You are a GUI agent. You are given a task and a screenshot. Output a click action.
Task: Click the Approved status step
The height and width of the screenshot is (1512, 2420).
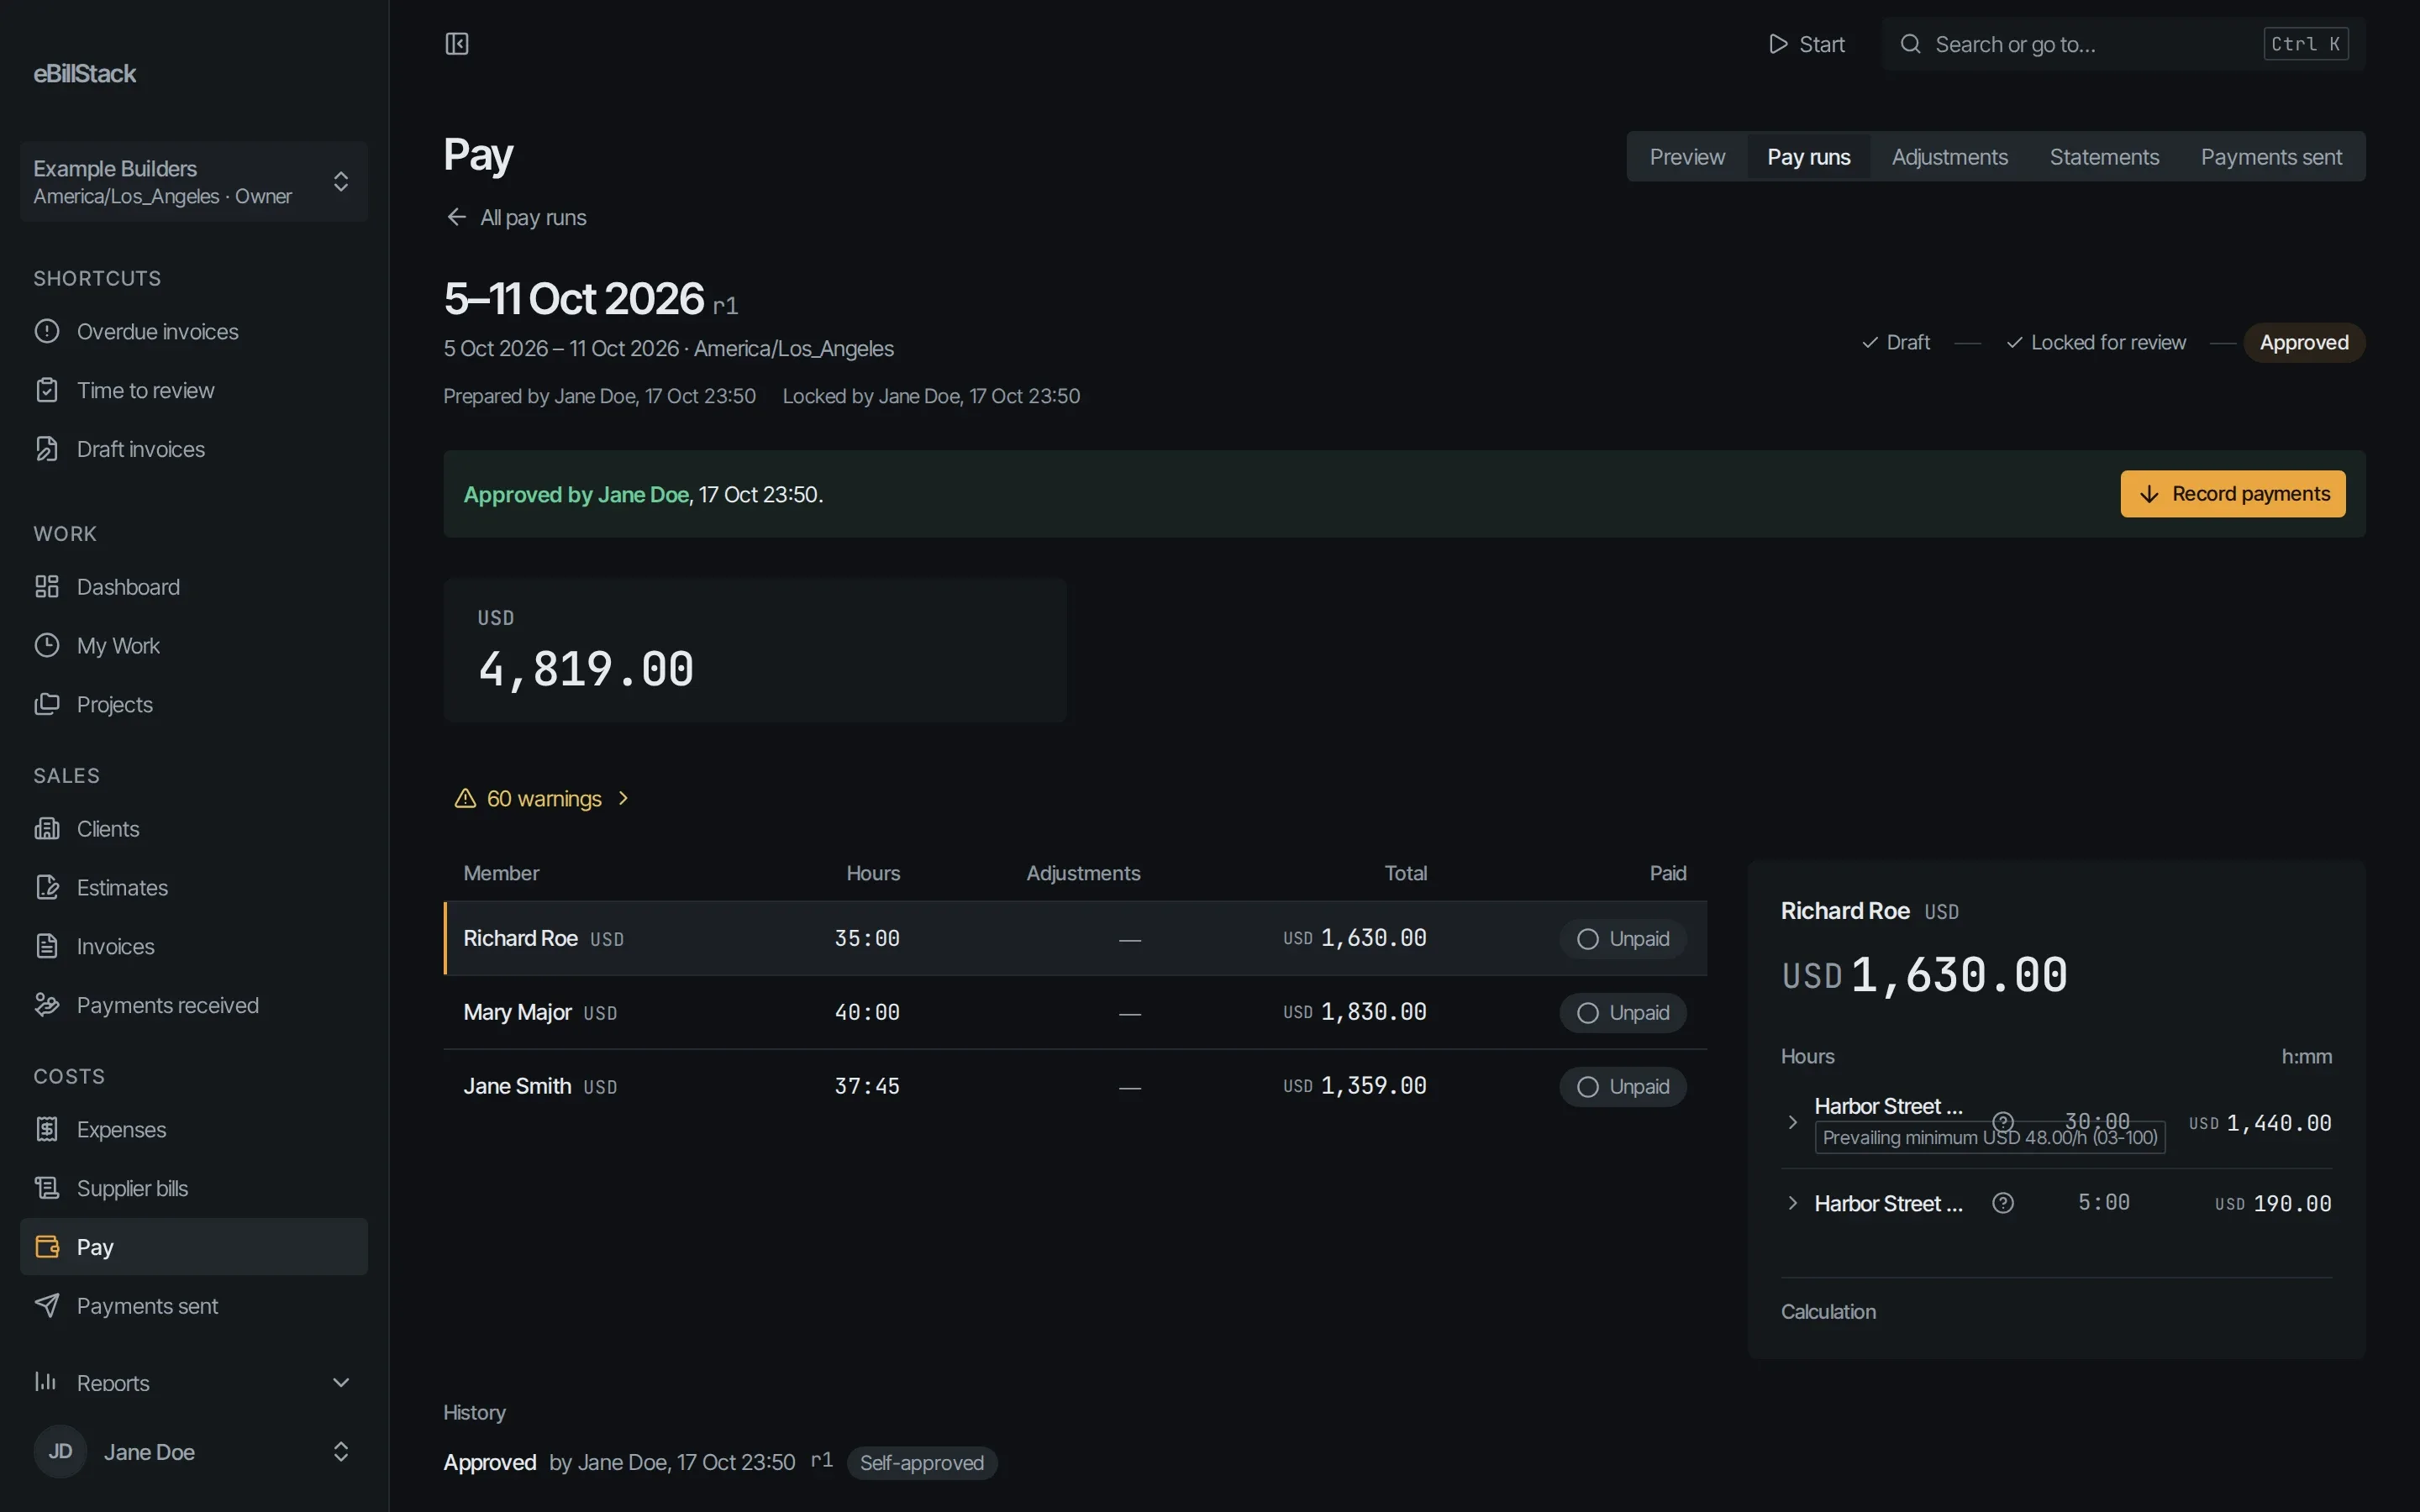pyautogui.click(x=2303, y=343)
